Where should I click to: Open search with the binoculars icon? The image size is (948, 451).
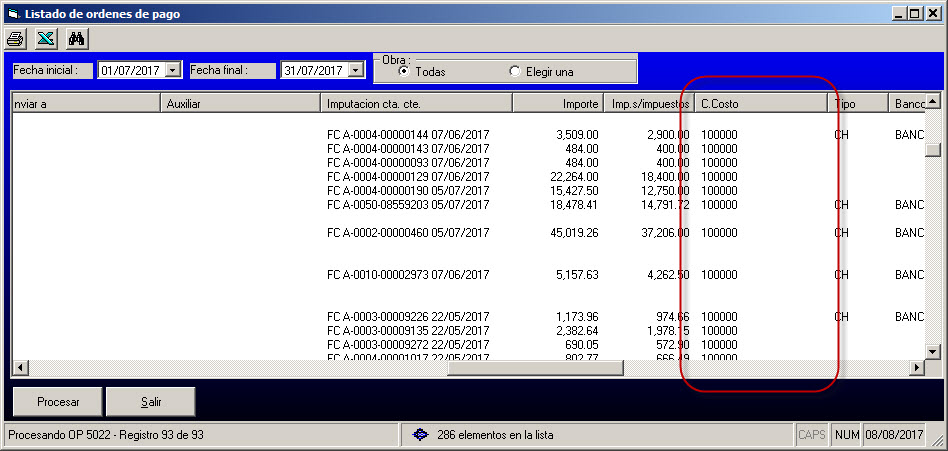77,39
